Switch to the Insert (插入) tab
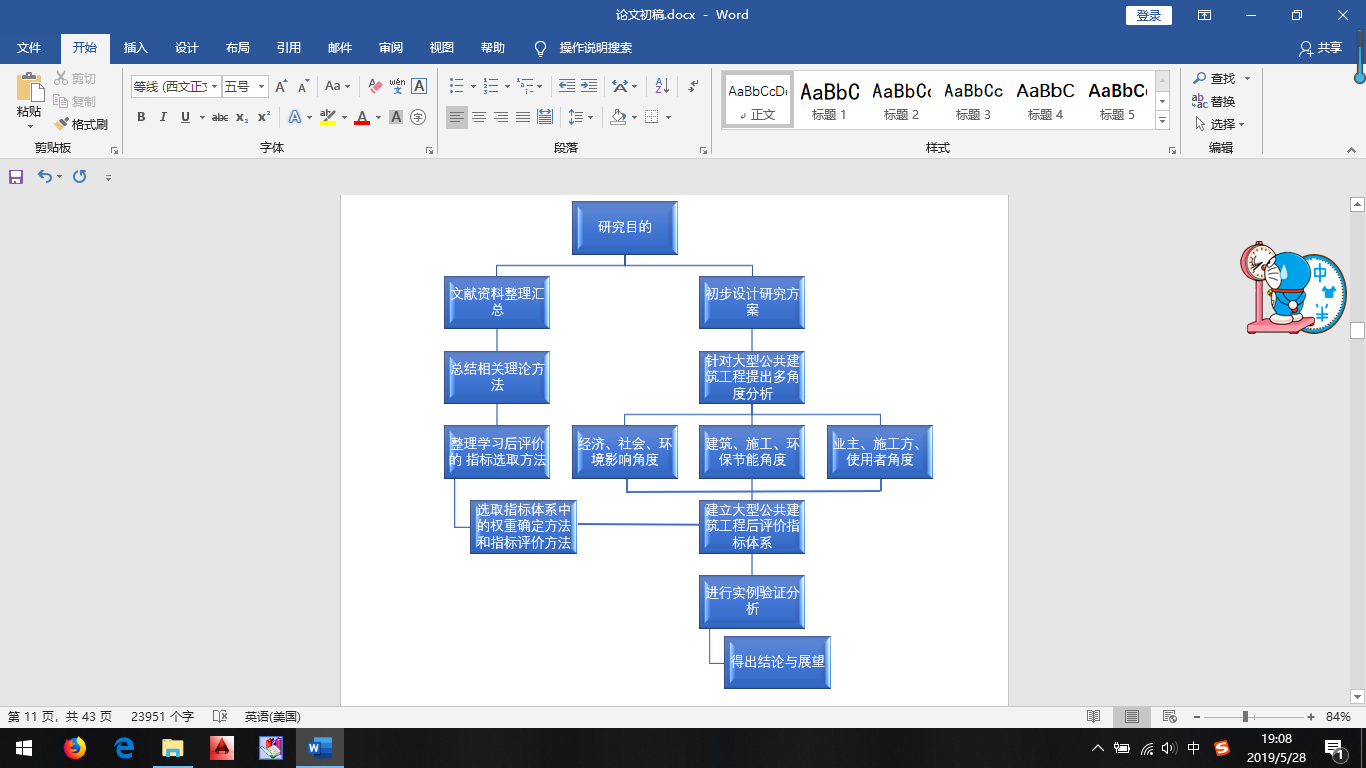The image size is (1366, 768). pos(135,48)
